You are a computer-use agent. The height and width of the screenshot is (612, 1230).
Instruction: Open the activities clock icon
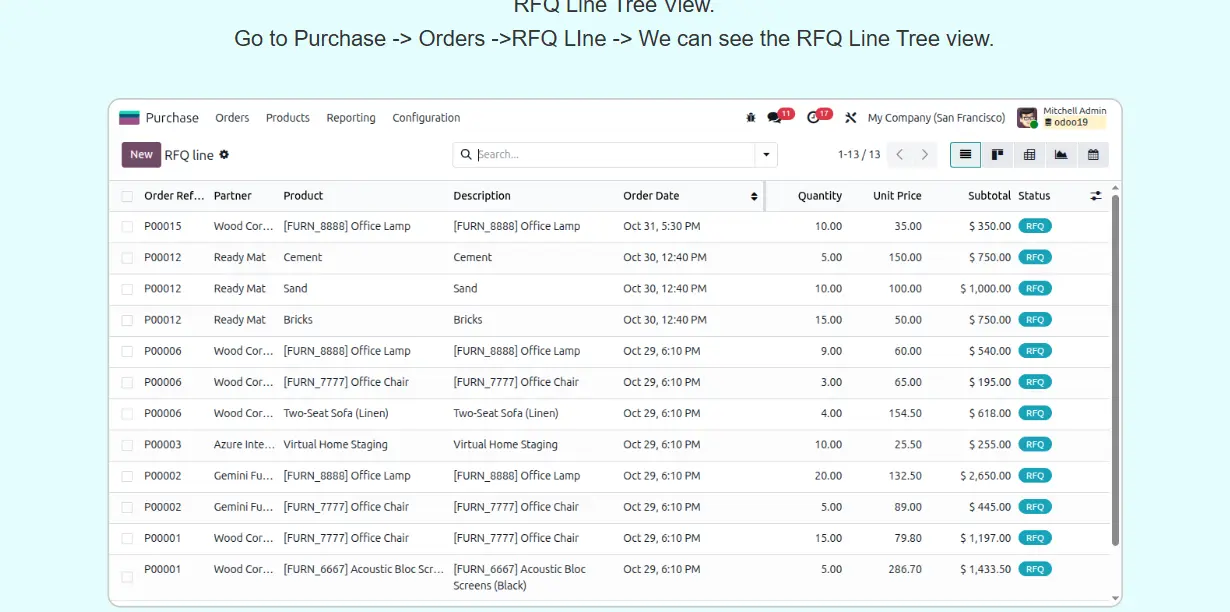(x=813, y=118)
